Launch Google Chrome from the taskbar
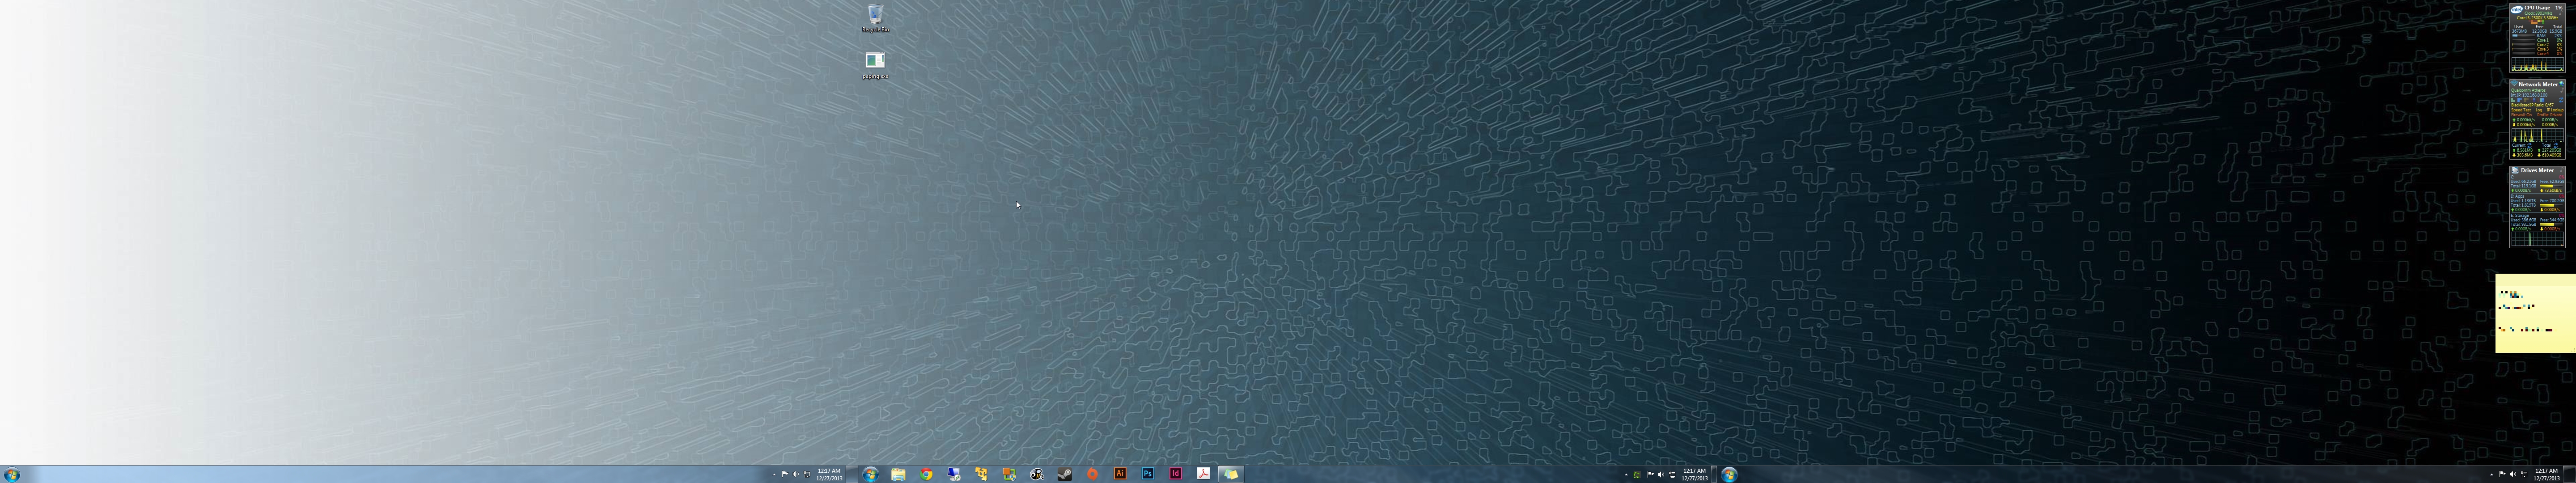The image size is (2576, 483). [926, 474]
